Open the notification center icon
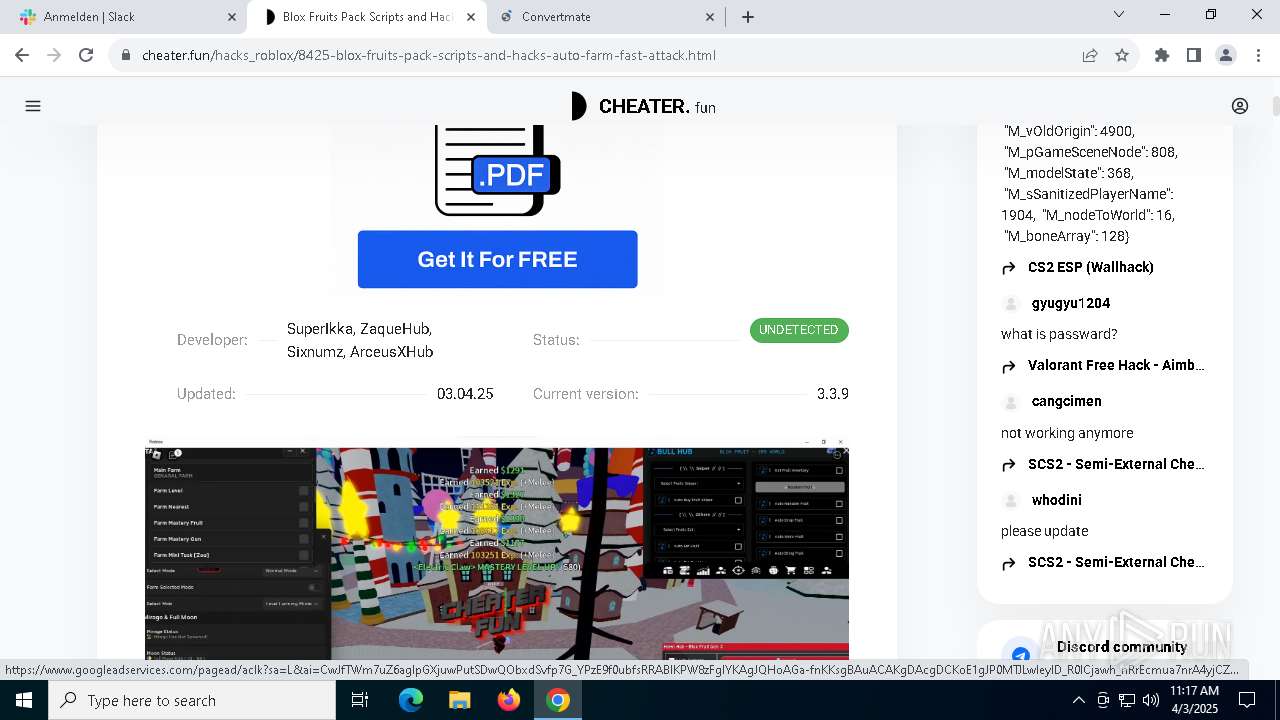 1247,700
